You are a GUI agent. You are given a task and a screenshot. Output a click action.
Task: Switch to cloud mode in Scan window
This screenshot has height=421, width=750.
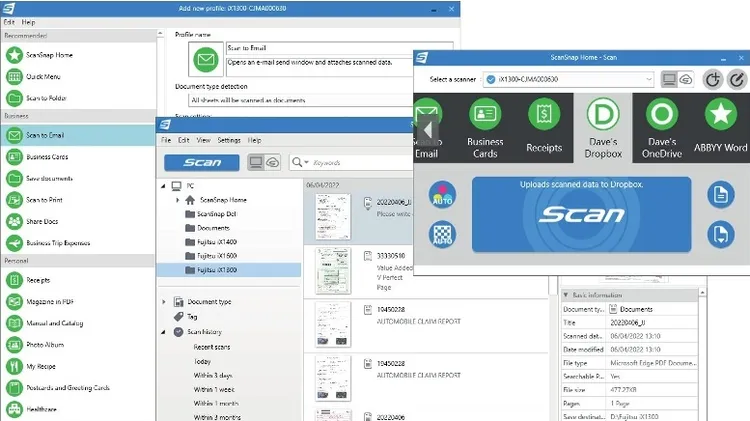pos(685,79)
